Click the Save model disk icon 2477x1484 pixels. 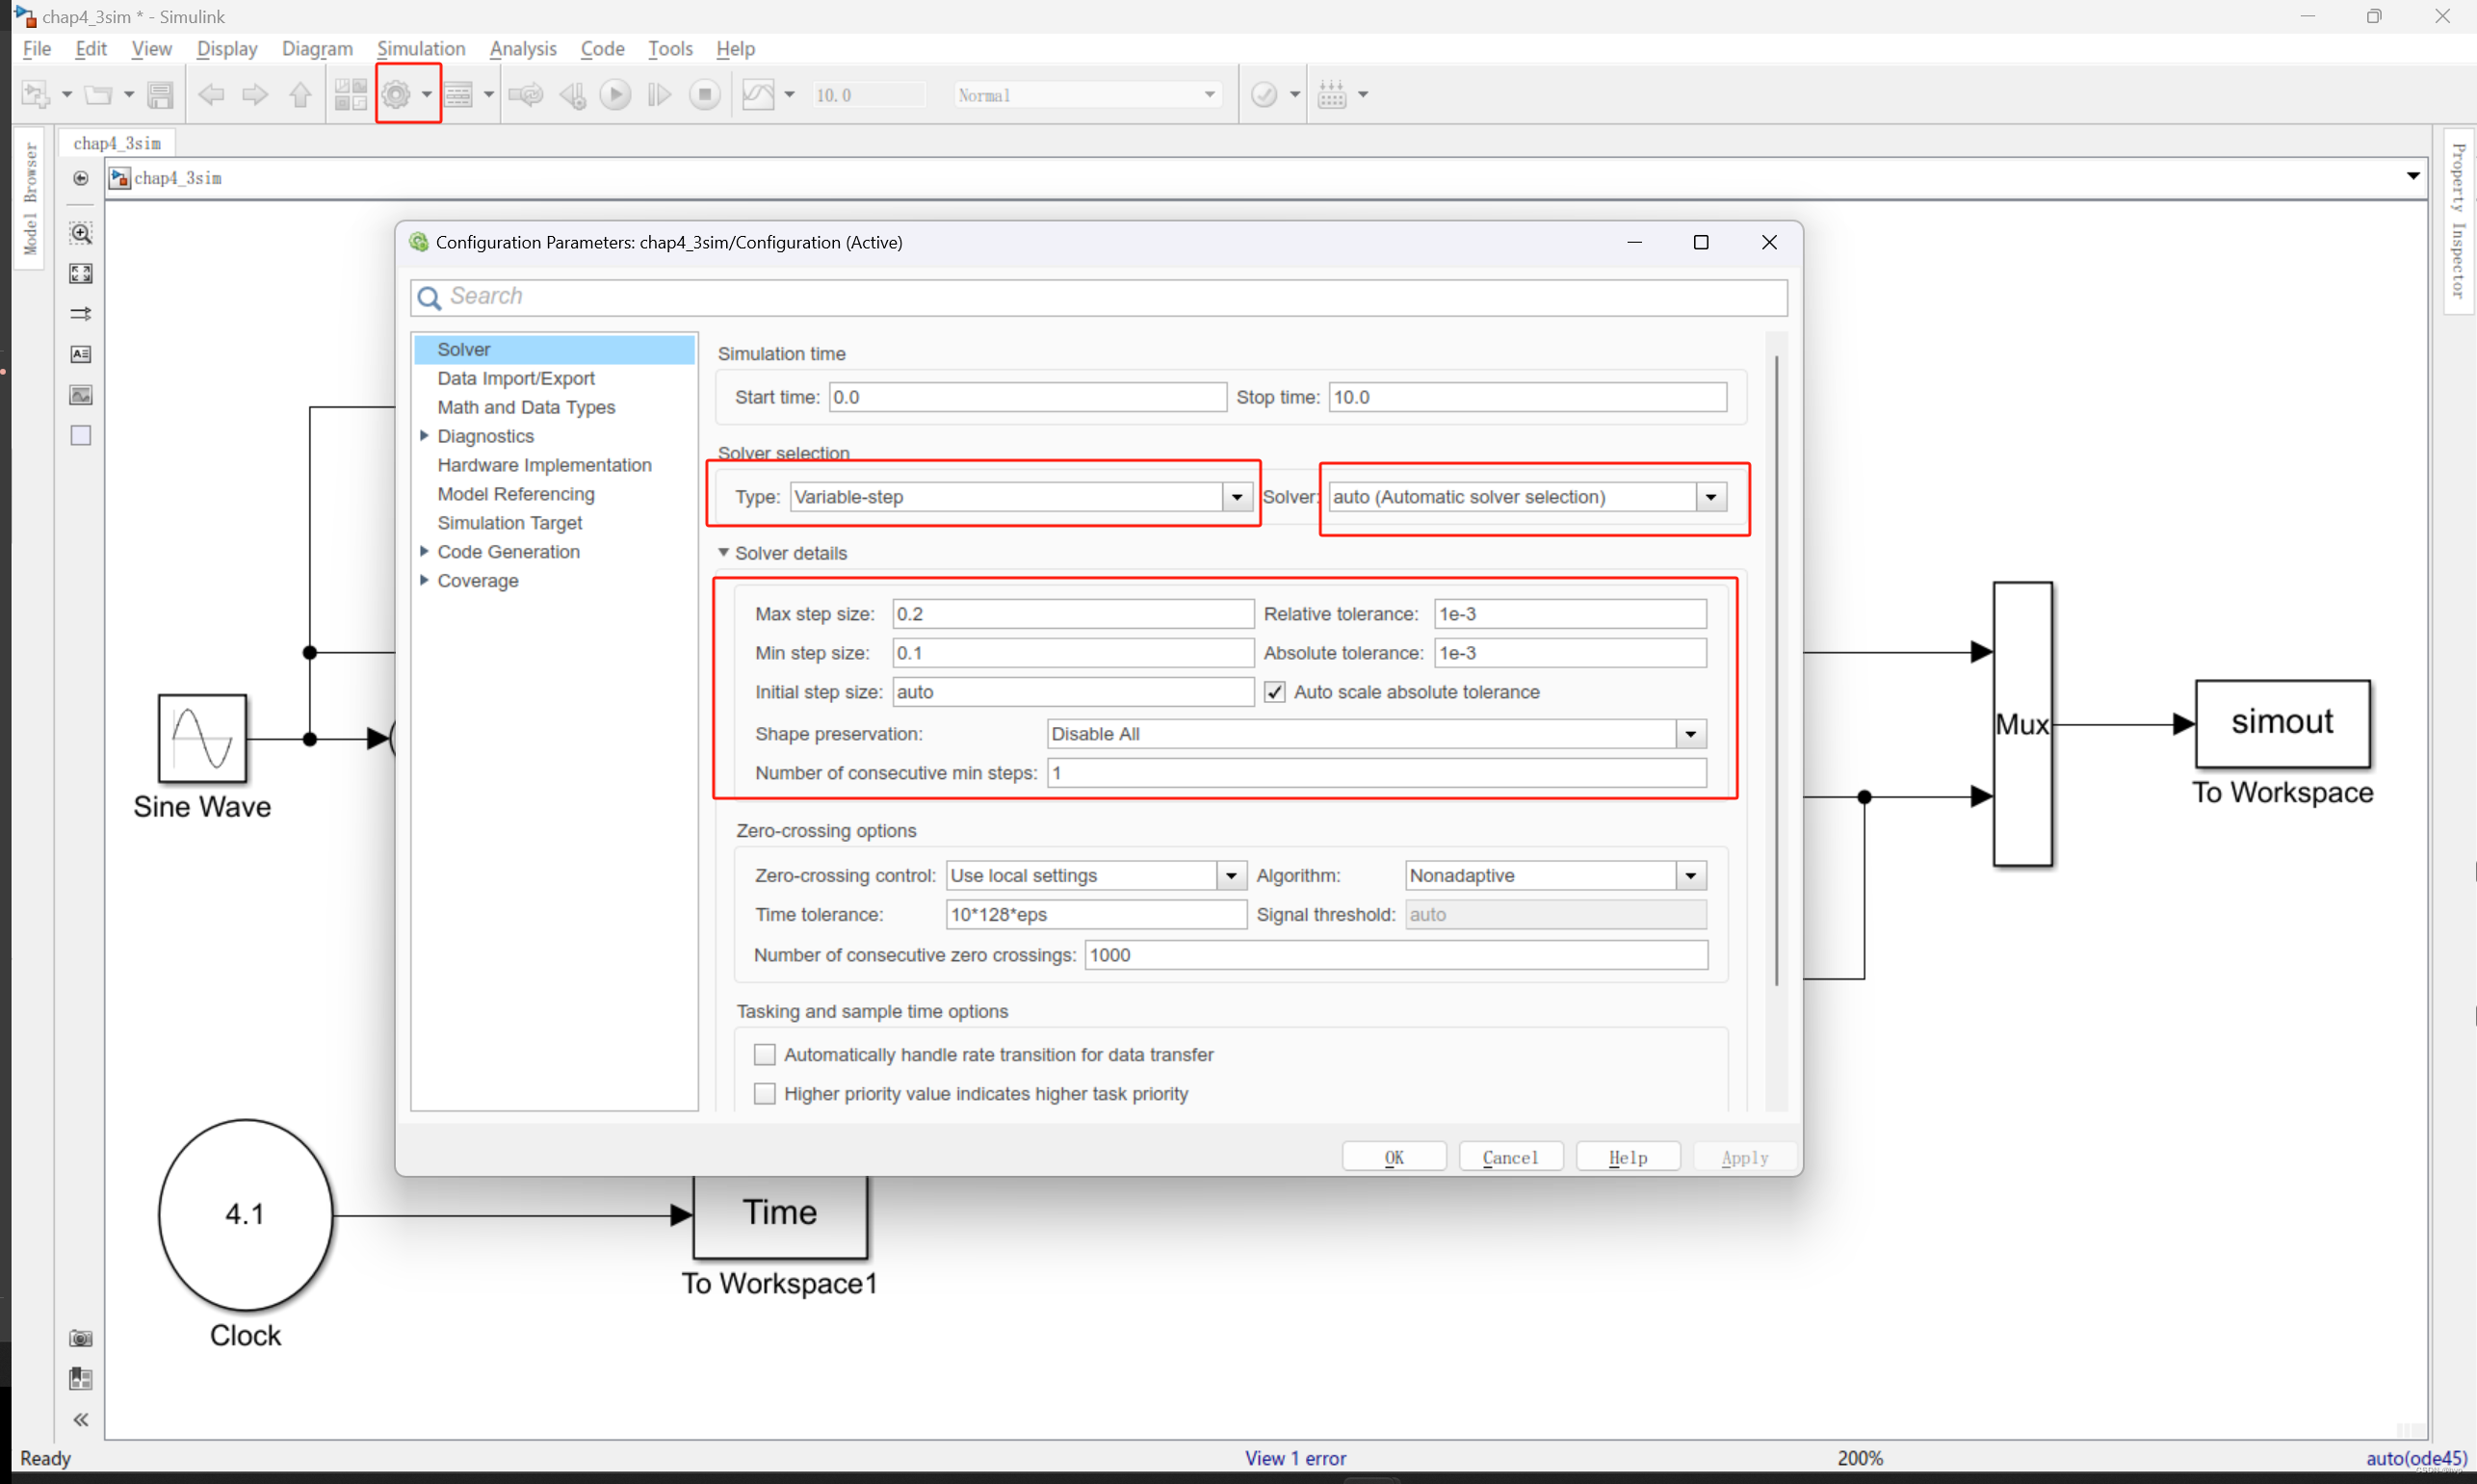coord(160,95)
